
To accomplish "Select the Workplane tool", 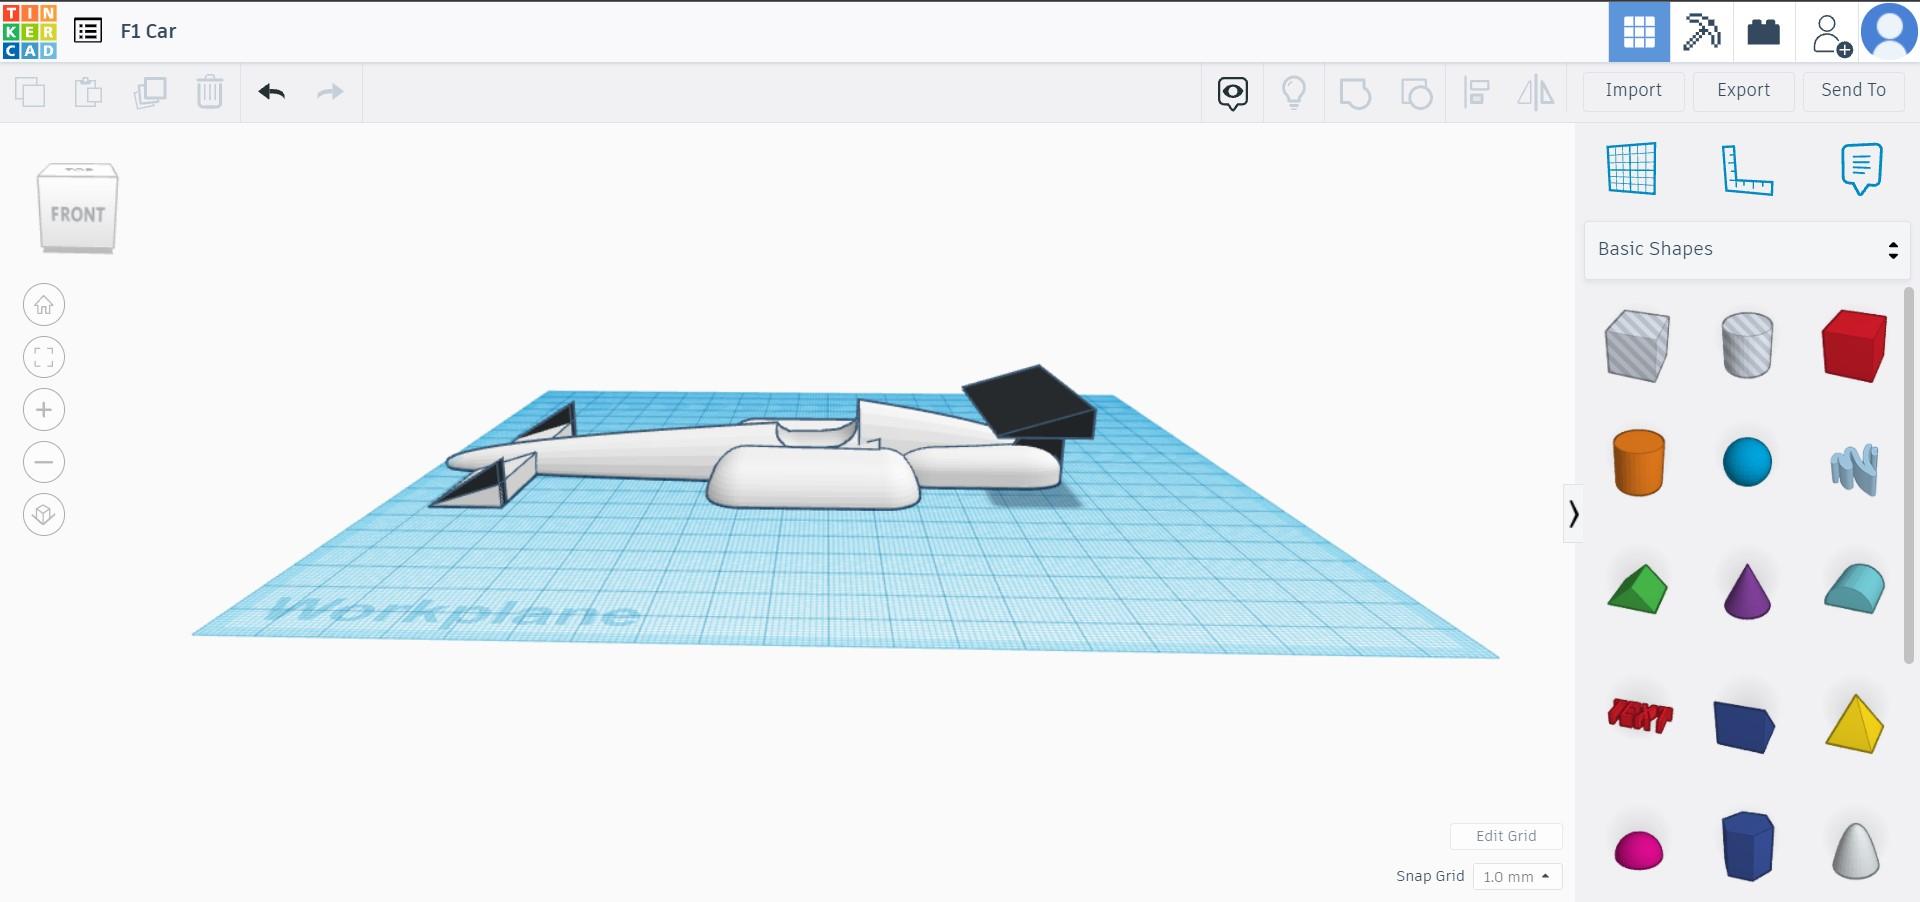I will pyautogui.click(x=1632, y=168).
